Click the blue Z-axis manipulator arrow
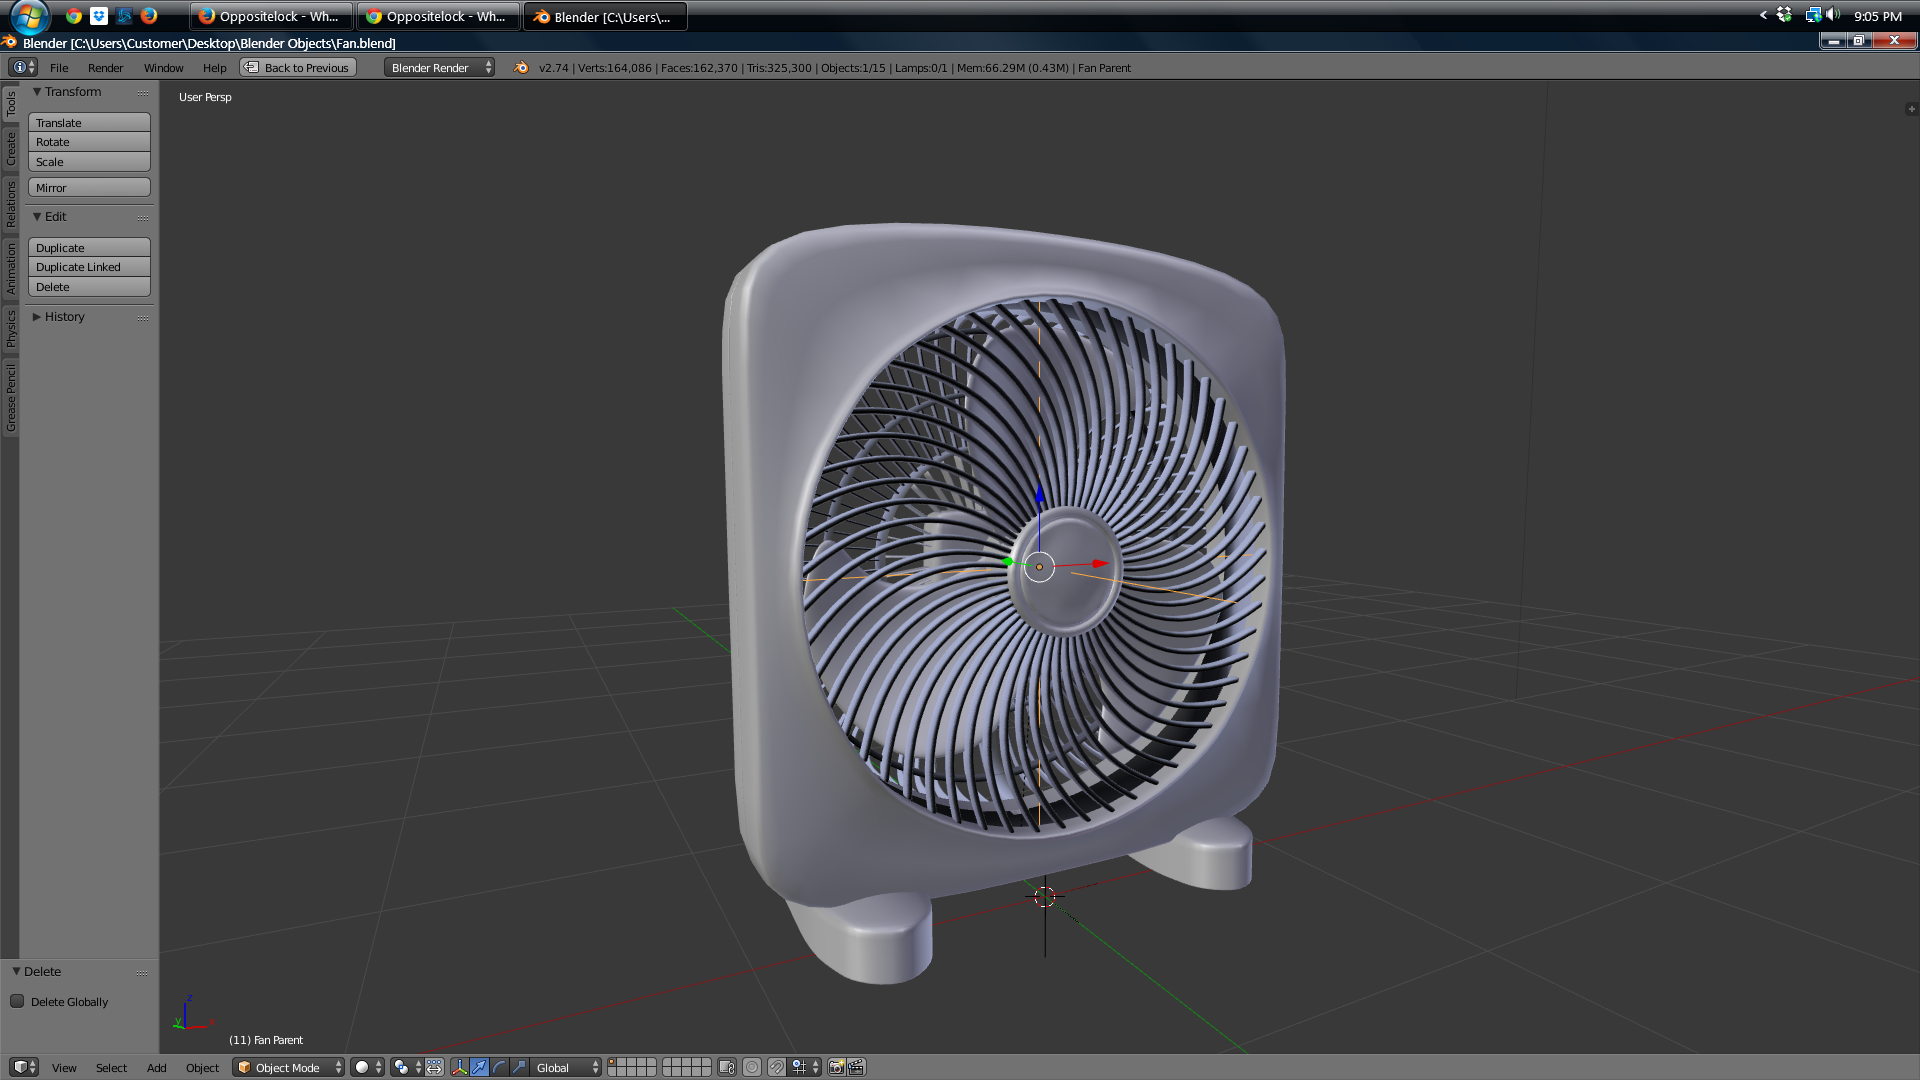This screenshot has width=1920, height=1080. tap(1039, 494)
